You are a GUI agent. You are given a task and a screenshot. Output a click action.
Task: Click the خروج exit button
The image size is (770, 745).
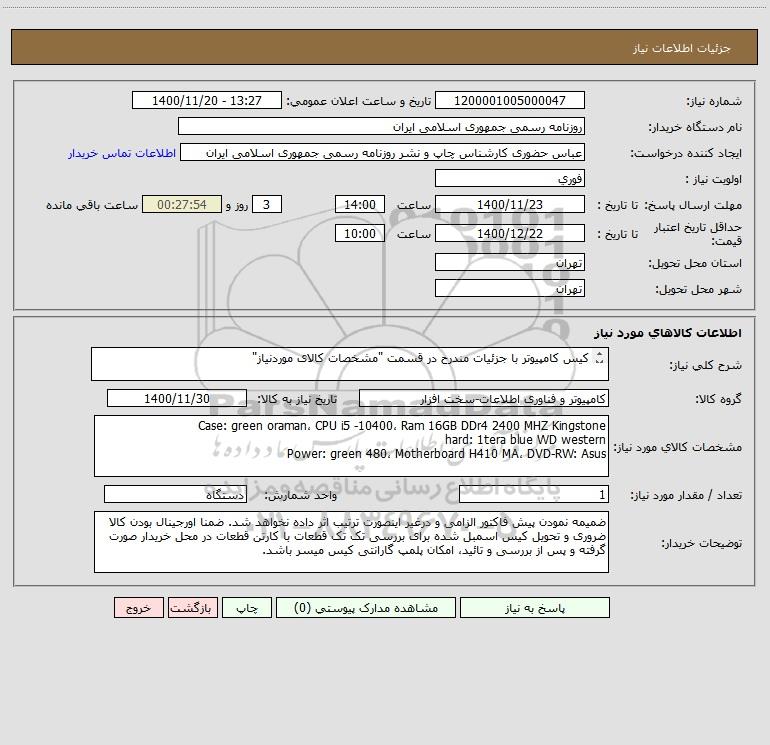pos(138,608)
